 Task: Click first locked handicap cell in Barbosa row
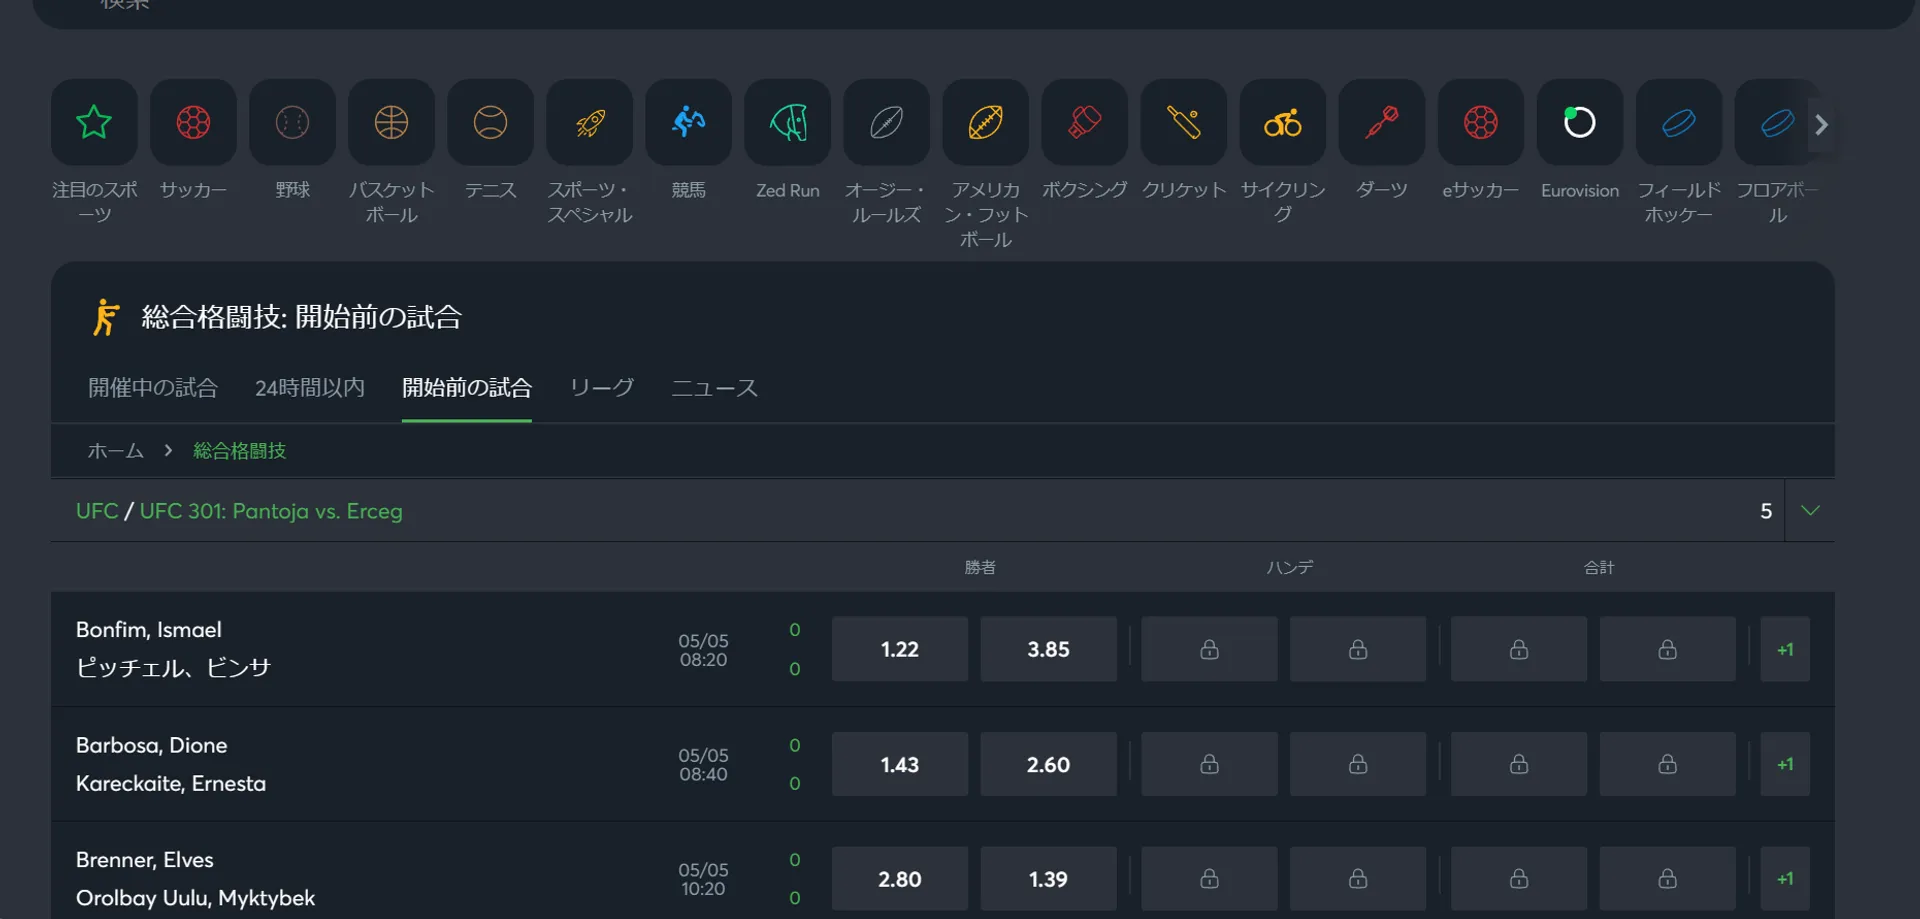pyautogui.click(x=1209, y=764)
